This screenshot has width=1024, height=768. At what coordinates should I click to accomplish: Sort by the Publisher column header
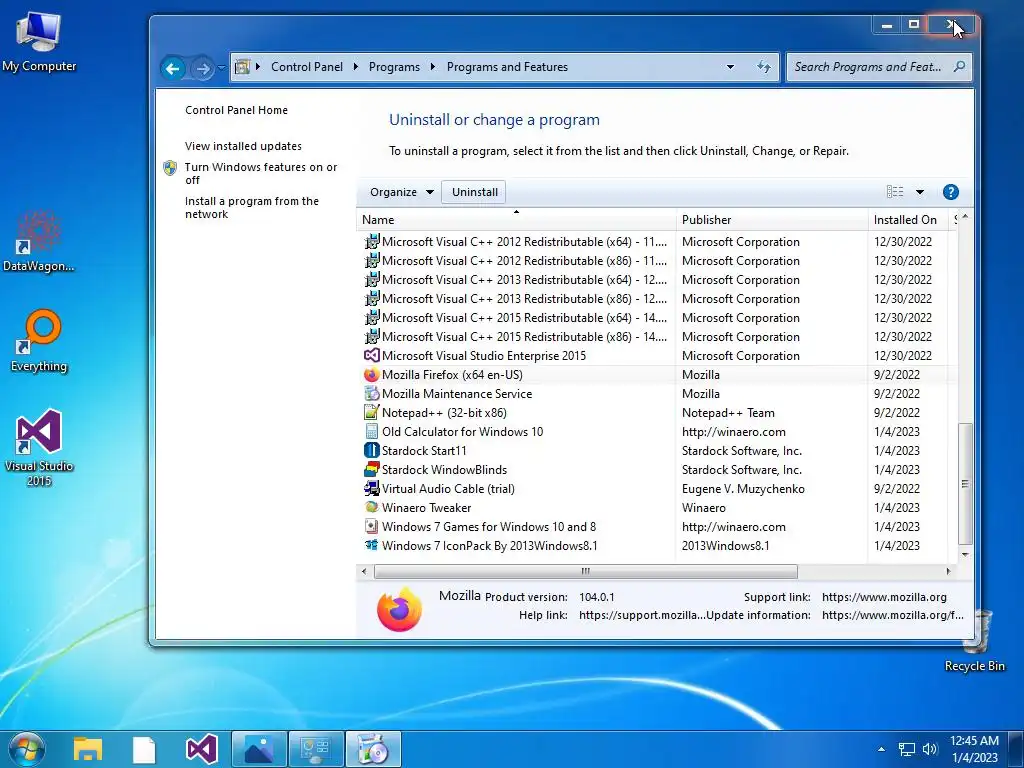coord(772,220)
